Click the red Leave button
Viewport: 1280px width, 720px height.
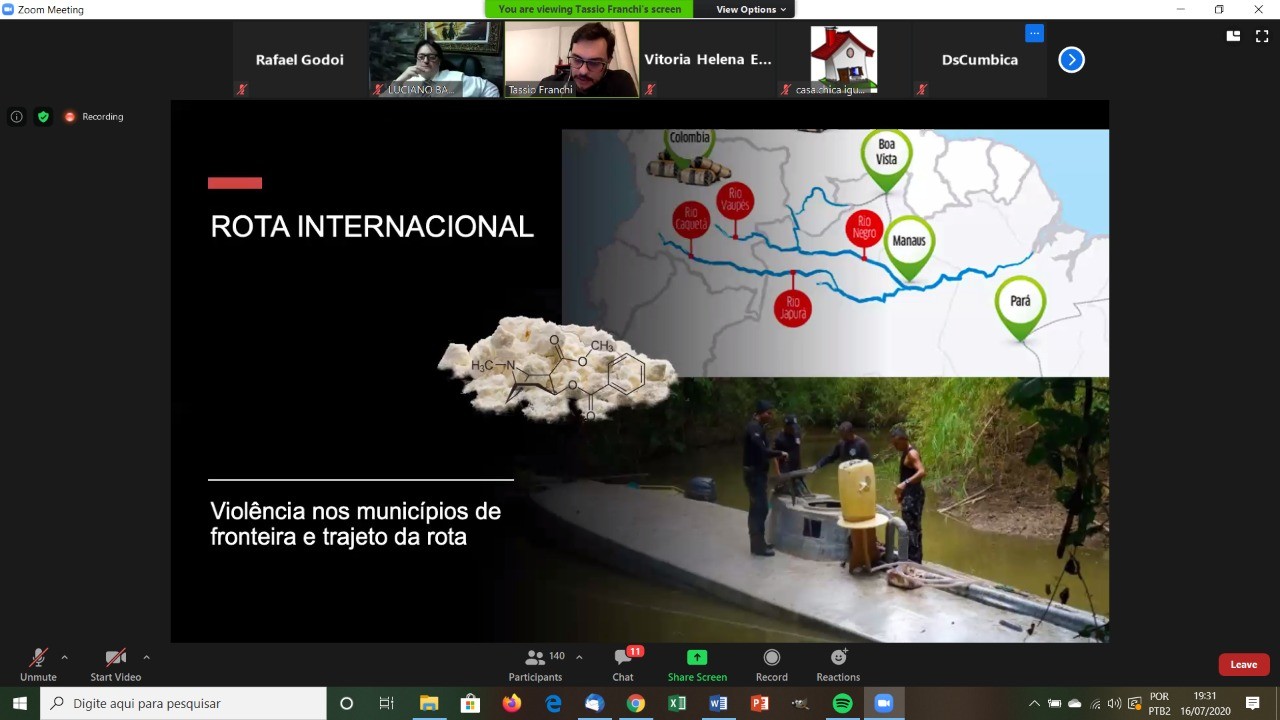pyautogui.click(x=1243, y=665)
